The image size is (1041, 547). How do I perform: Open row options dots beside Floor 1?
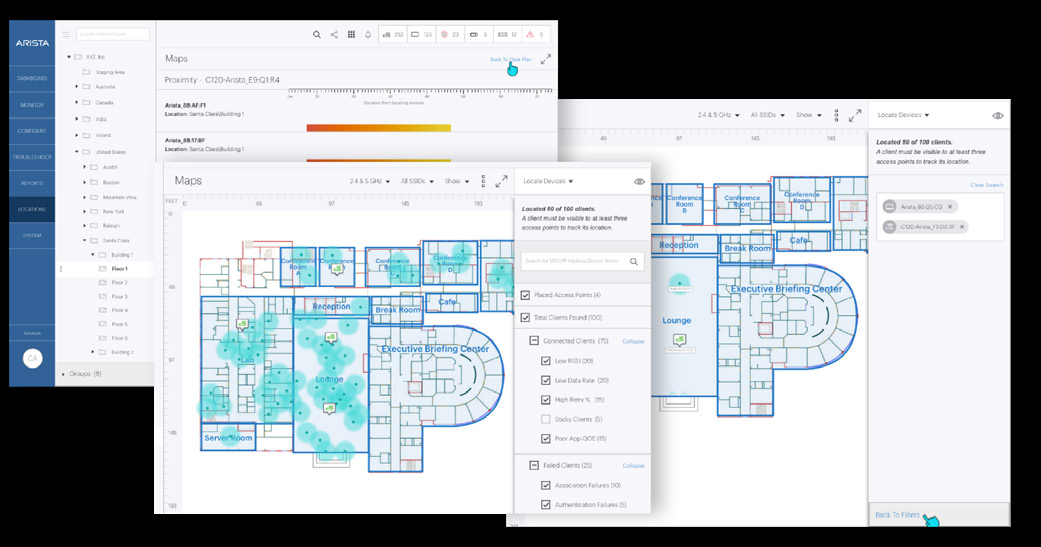61,269
